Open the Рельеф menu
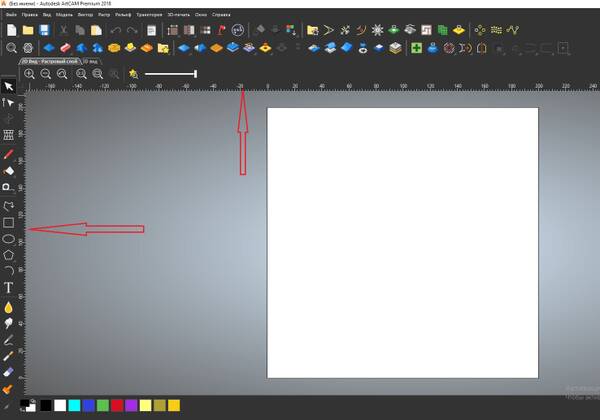Image resolution: width=600 pixels, height=420 pixels. click(x=123, y=15)
